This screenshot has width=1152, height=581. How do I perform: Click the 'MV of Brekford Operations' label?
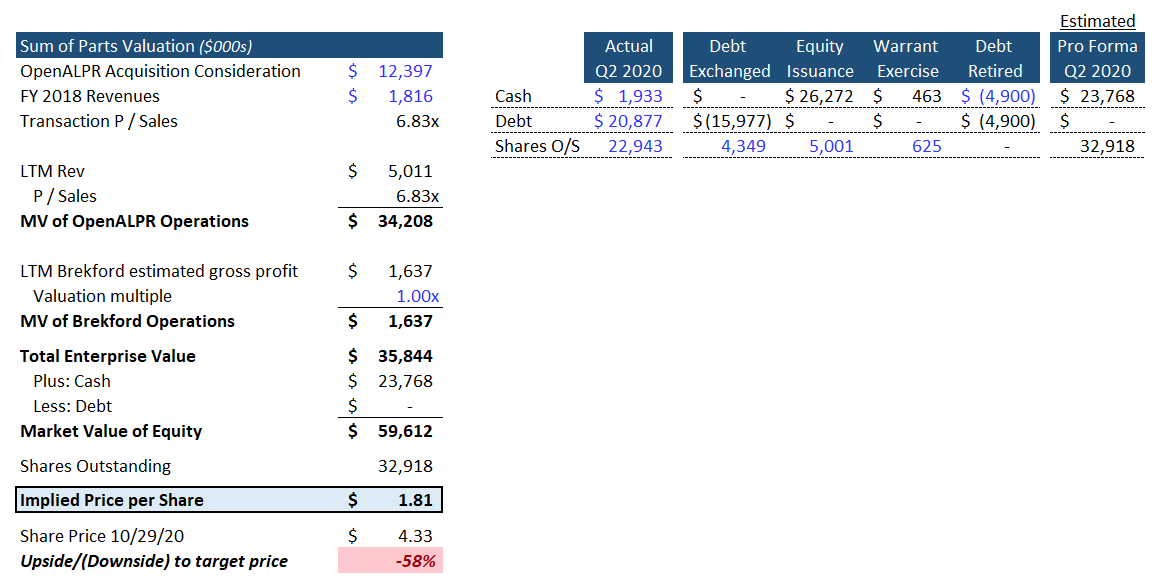pyautogui.click(x=127, y=321)
